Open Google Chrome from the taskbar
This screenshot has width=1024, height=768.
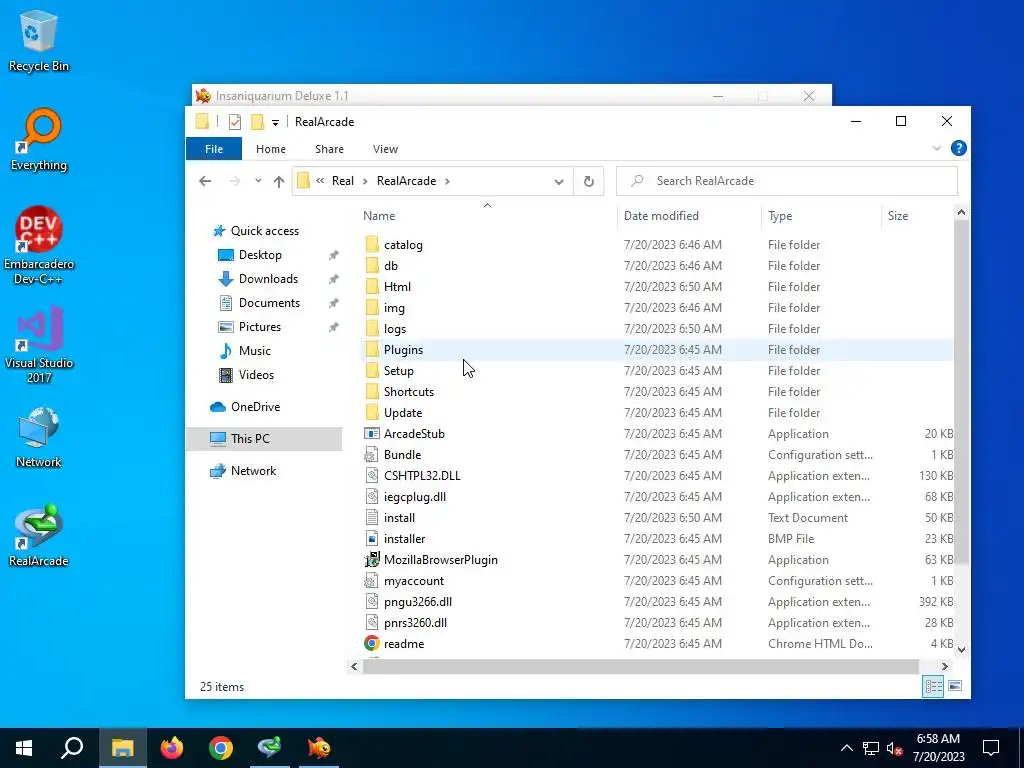[221, 748]
